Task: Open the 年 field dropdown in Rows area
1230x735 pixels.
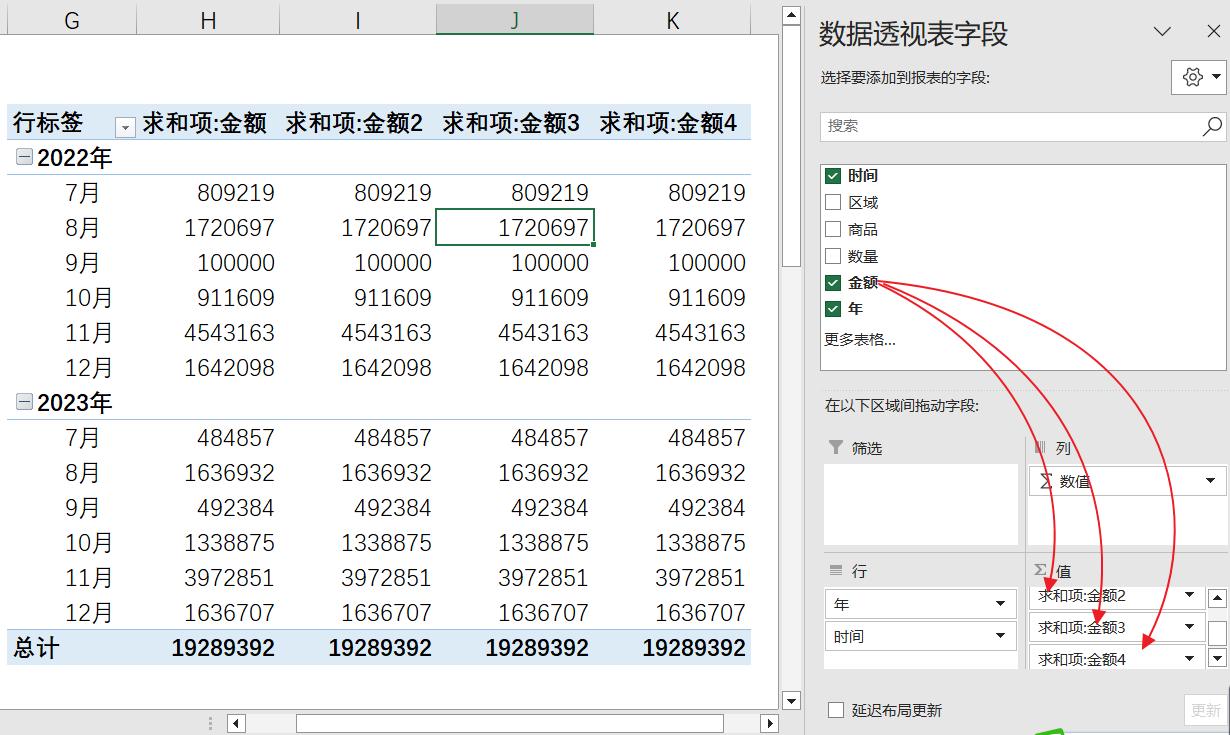Action: click(x=1001, y=603)
